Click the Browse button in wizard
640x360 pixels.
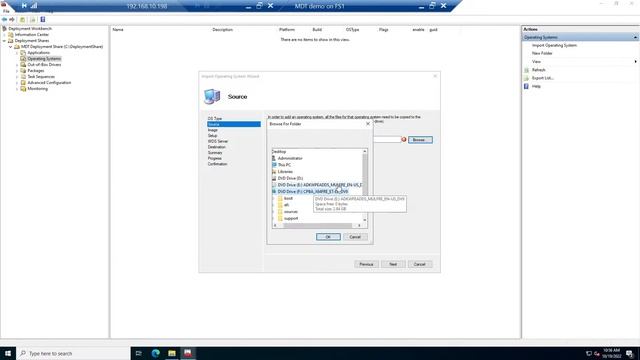pos(420,140)
